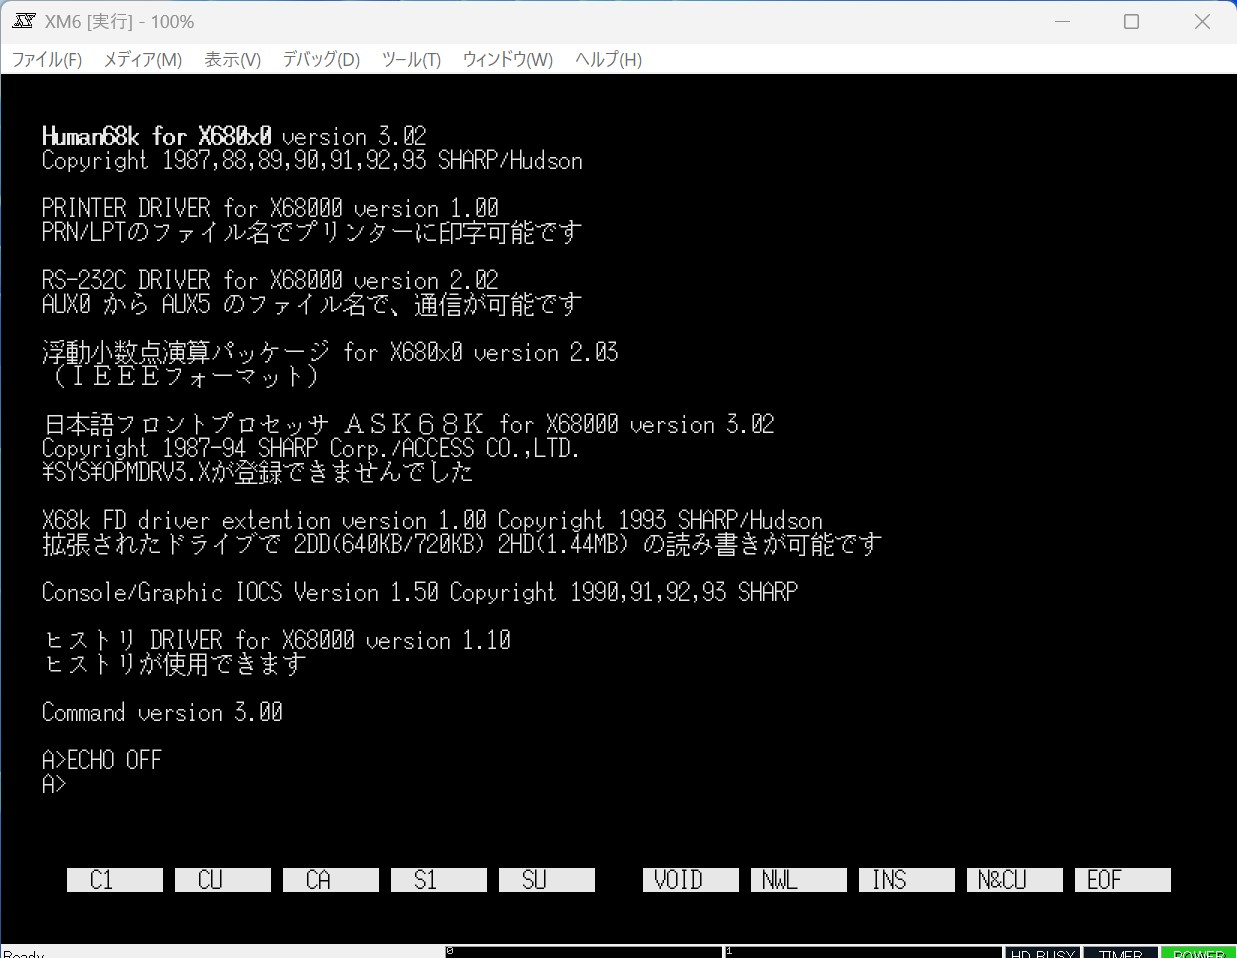Viewport: 1237px width, 958px height.
Task: Click the S1 function key label
Action: [x=439, y=880]
